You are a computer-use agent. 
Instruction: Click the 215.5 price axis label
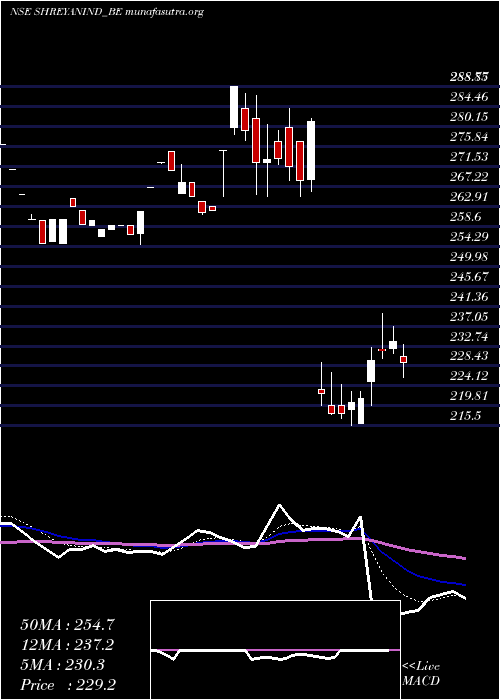click(x=466, y=417)
